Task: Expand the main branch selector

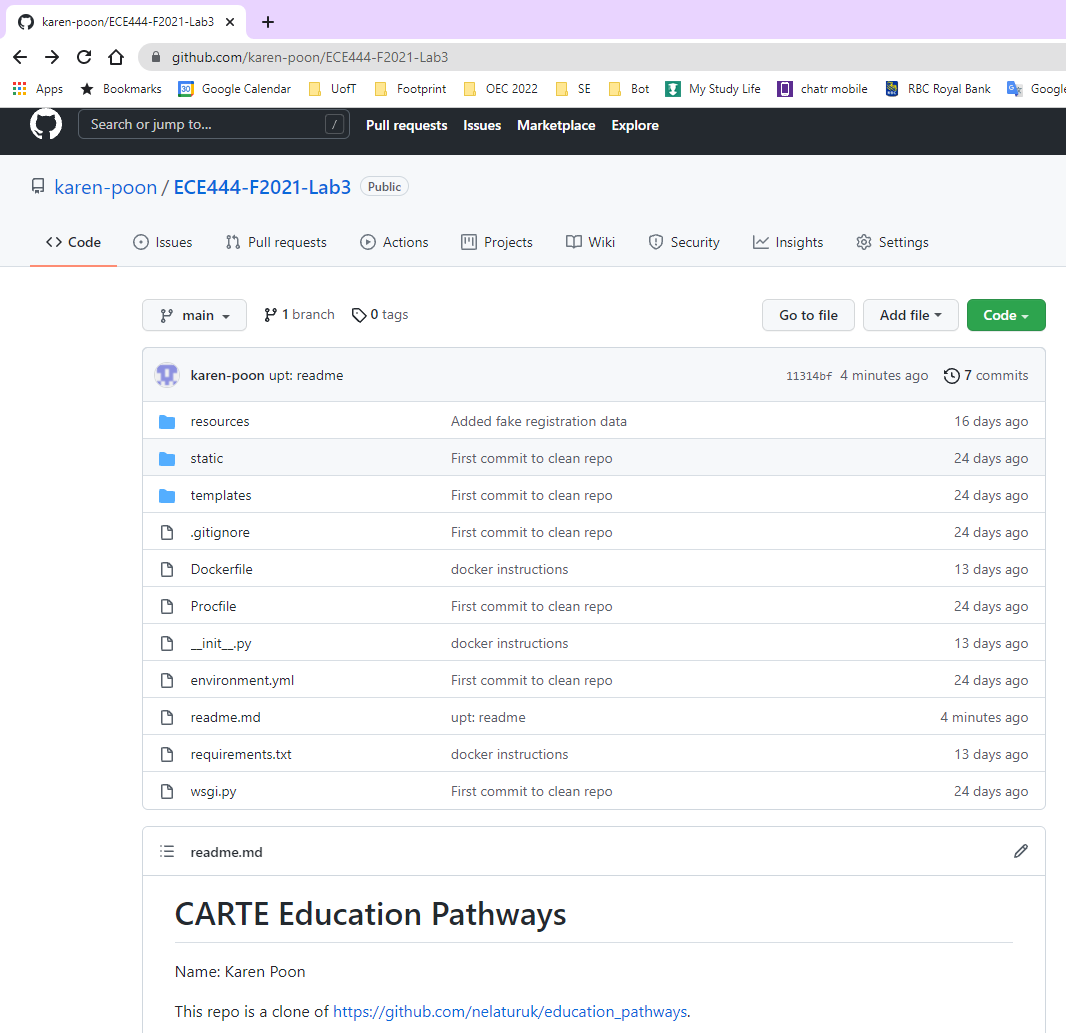Action: pyautogui.click(x=194, y=314)
